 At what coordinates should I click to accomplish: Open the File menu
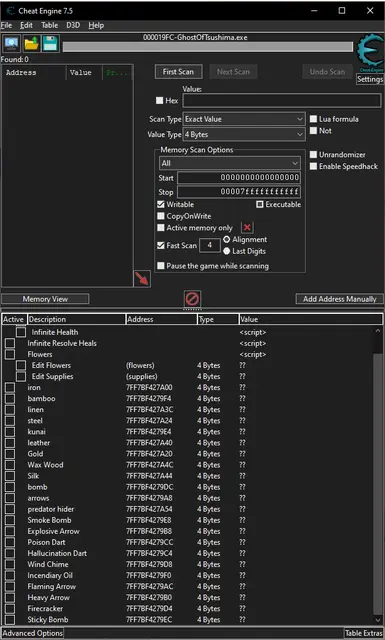coord(7,25)
